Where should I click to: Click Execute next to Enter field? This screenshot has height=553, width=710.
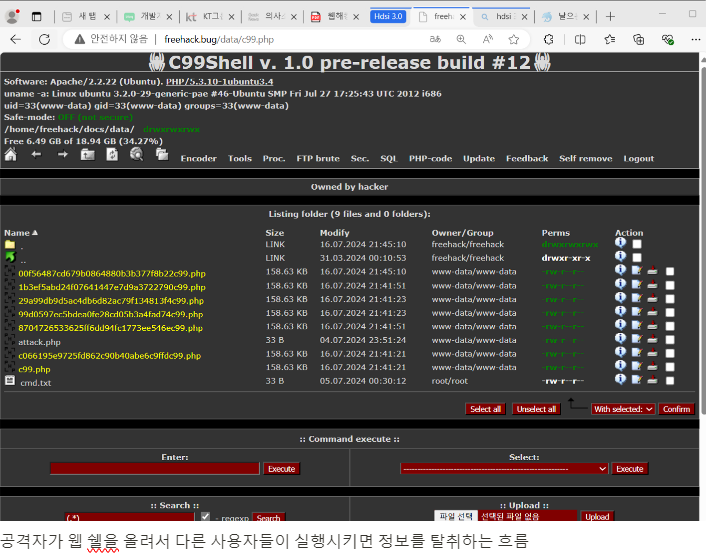point(282,469)
